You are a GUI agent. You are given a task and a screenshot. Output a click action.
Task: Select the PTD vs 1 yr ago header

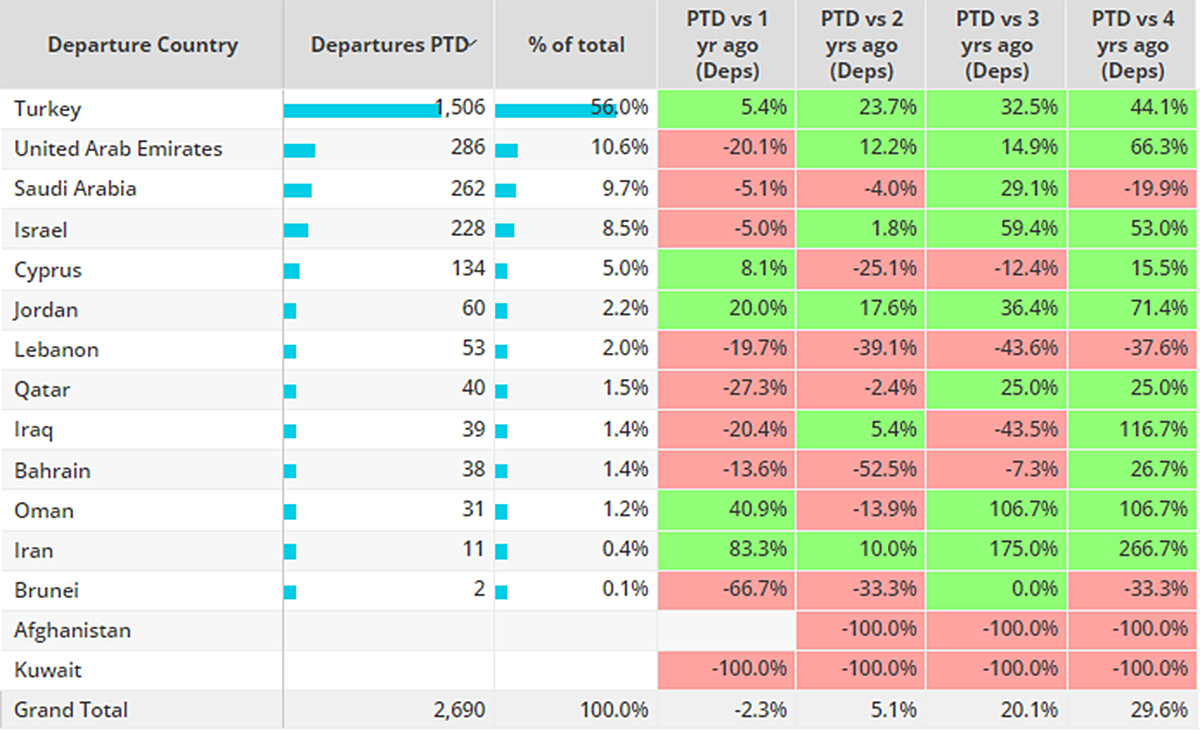tap(727, 45)
